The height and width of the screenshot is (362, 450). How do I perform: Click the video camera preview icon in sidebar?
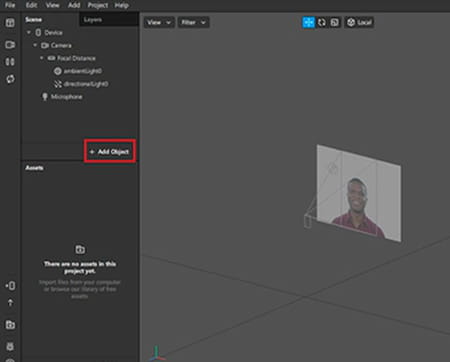coord(10,45)
